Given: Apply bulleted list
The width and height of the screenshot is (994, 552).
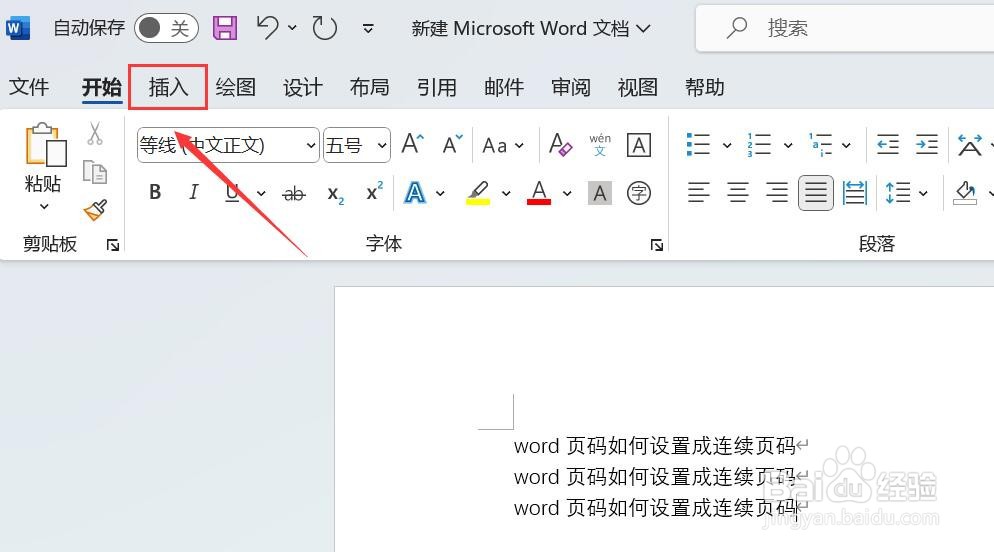Looking at the screenshot, I should pyautogui.click(x=698, y=144).
